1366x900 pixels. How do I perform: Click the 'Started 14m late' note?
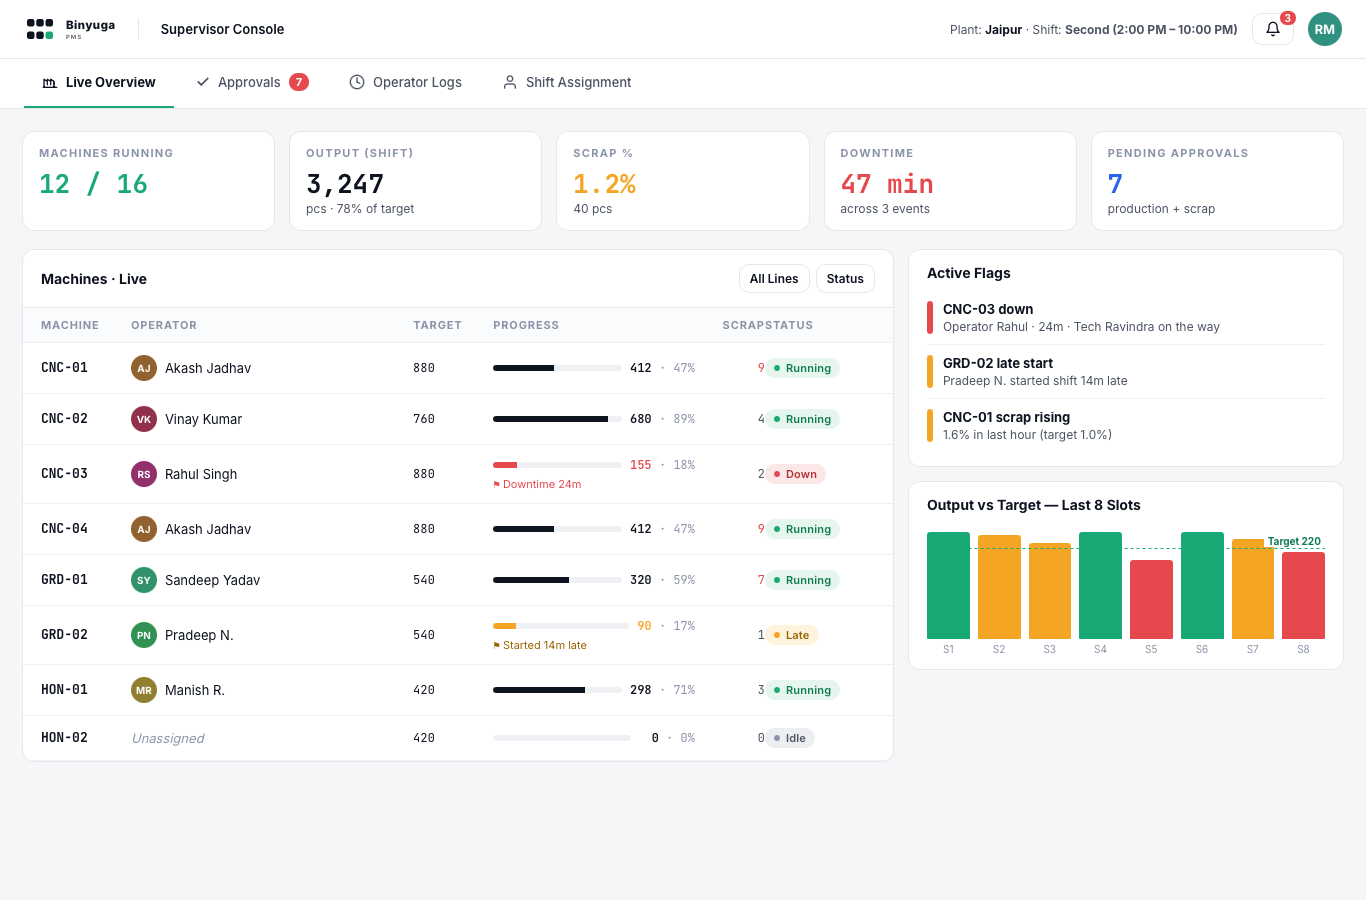coord(540,645)
